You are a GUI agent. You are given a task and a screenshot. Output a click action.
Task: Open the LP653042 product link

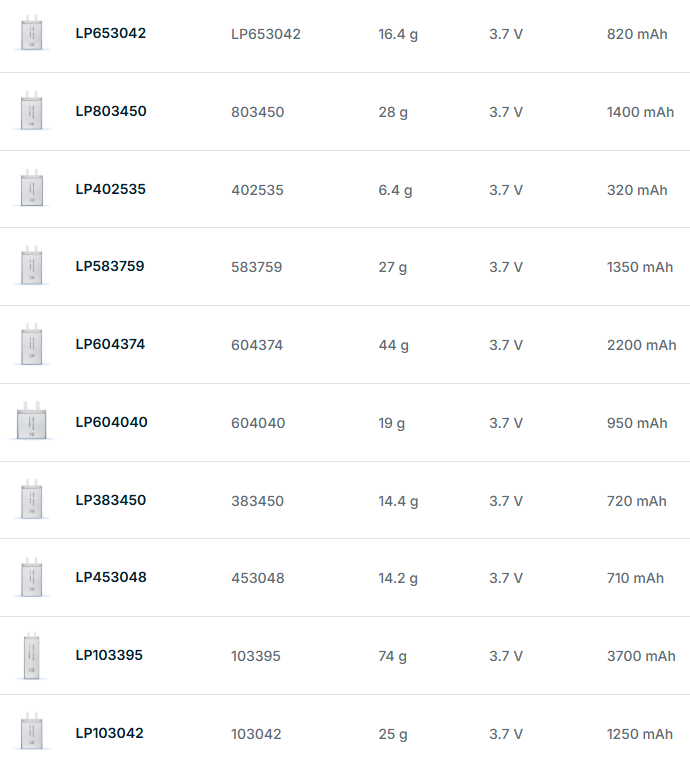point(110,33)
